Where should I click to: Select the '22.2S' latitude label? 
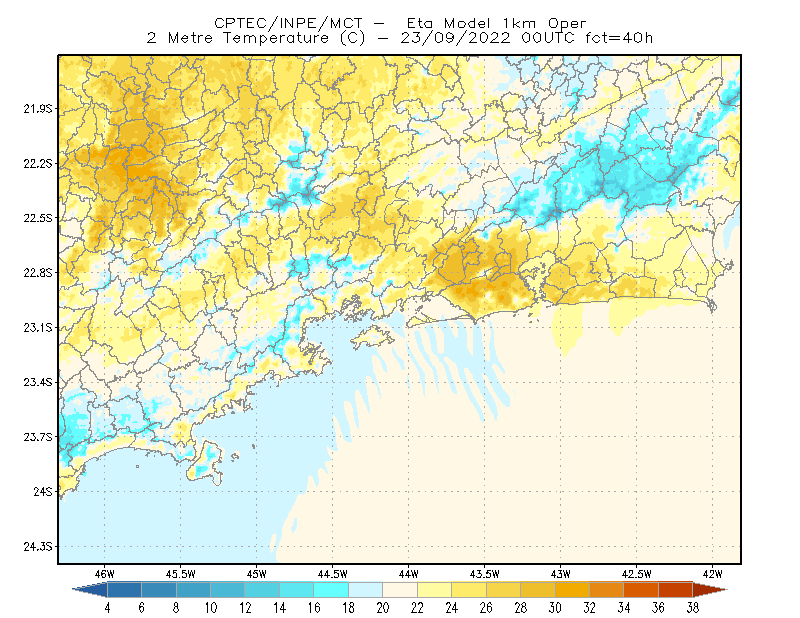coord(38,163)
